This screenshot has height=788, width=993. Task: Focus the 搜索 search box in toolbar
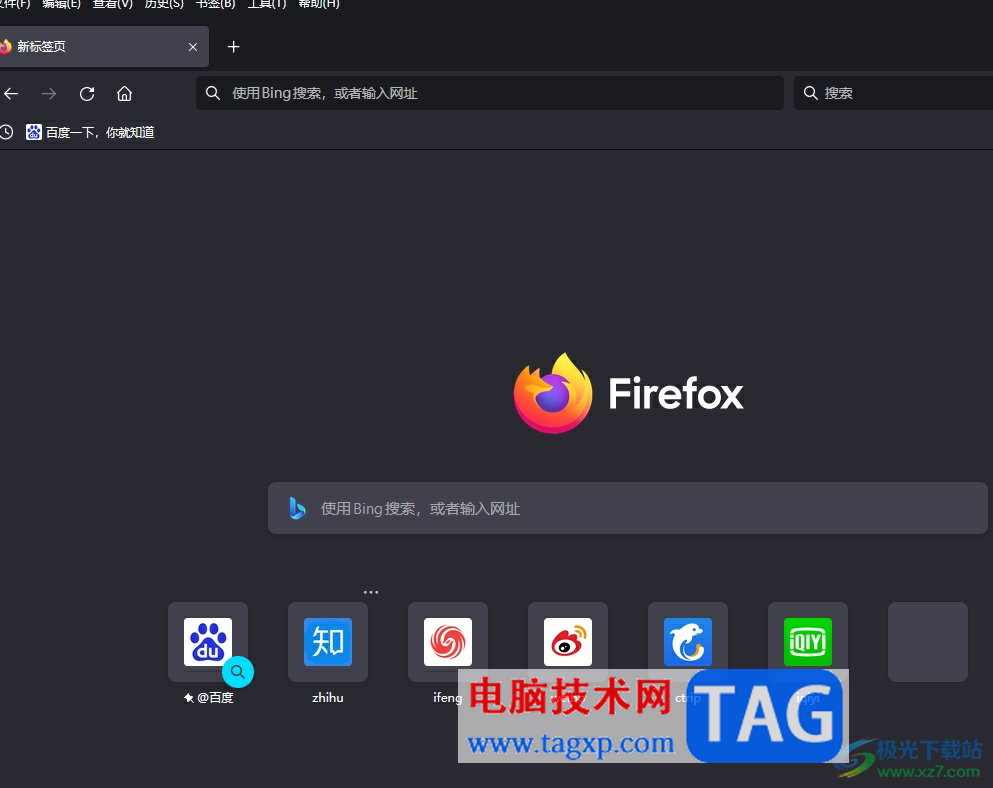[x=893, y=93]
